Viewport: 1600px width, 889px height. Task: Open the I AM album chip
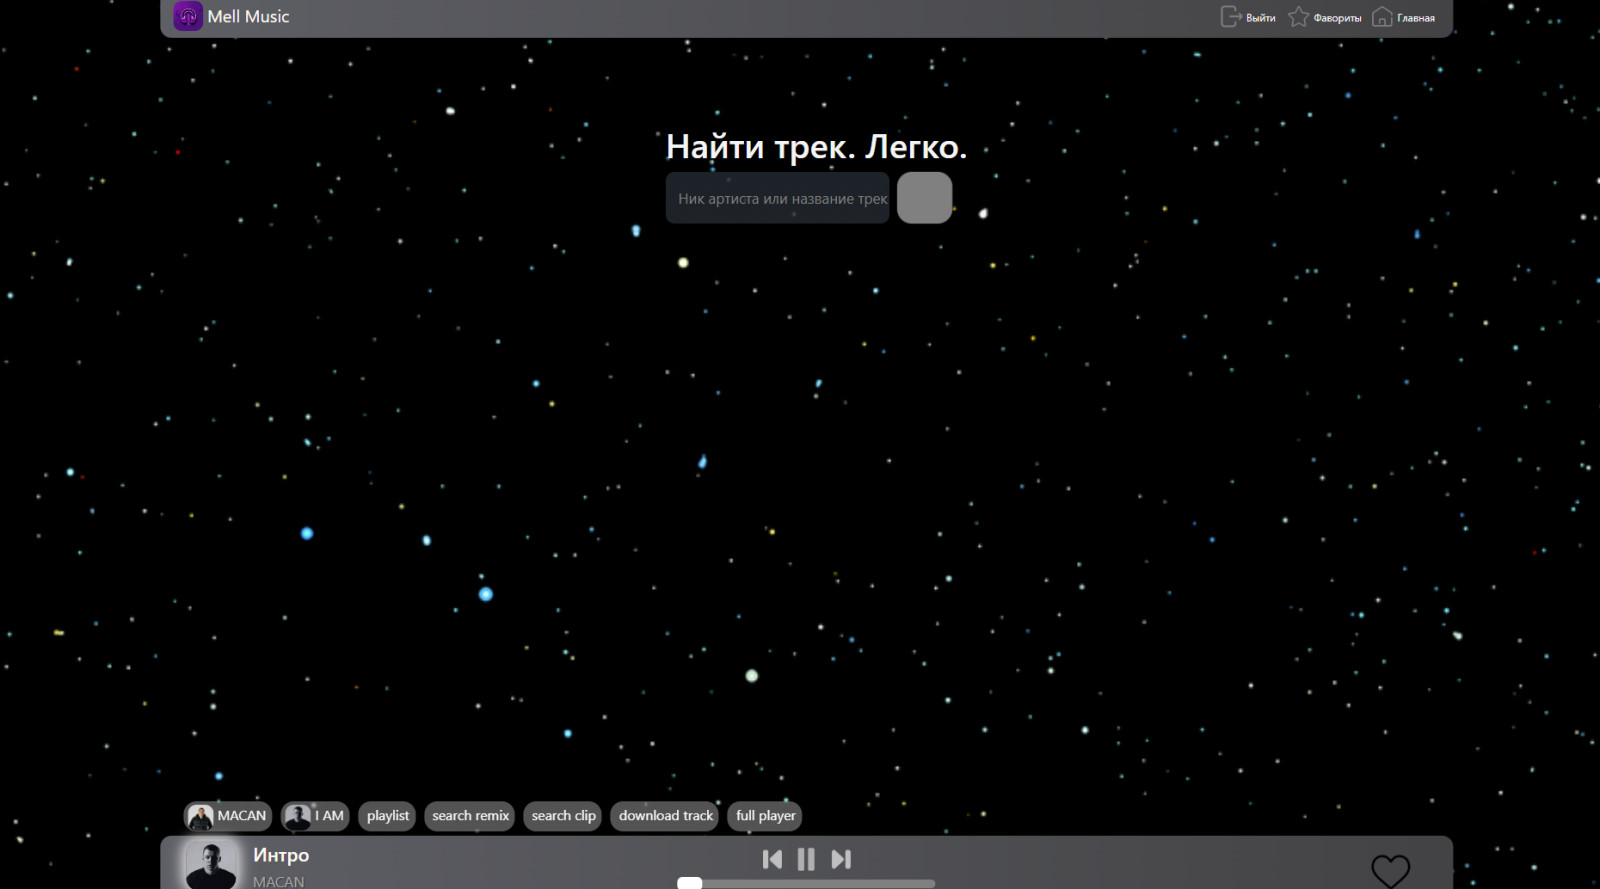tap(315, 816)
